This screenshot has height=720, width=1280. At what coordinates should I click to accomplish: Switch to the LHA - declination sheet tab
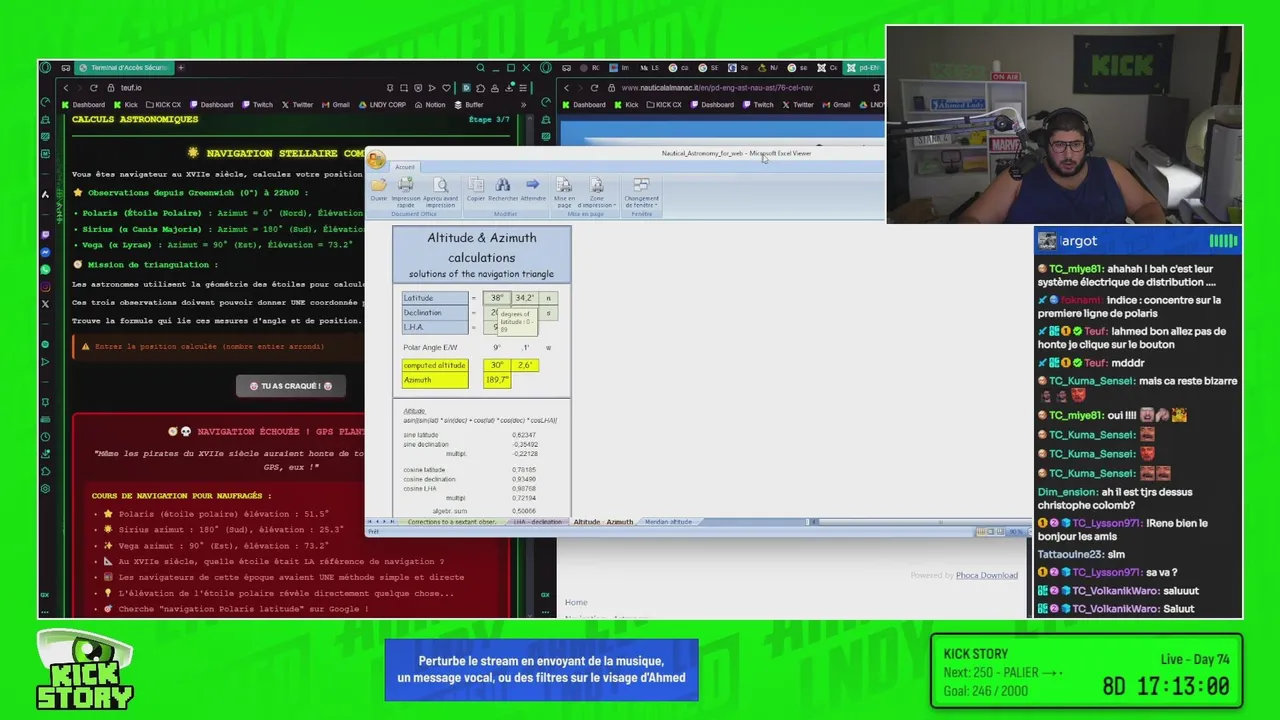[537, 522]
